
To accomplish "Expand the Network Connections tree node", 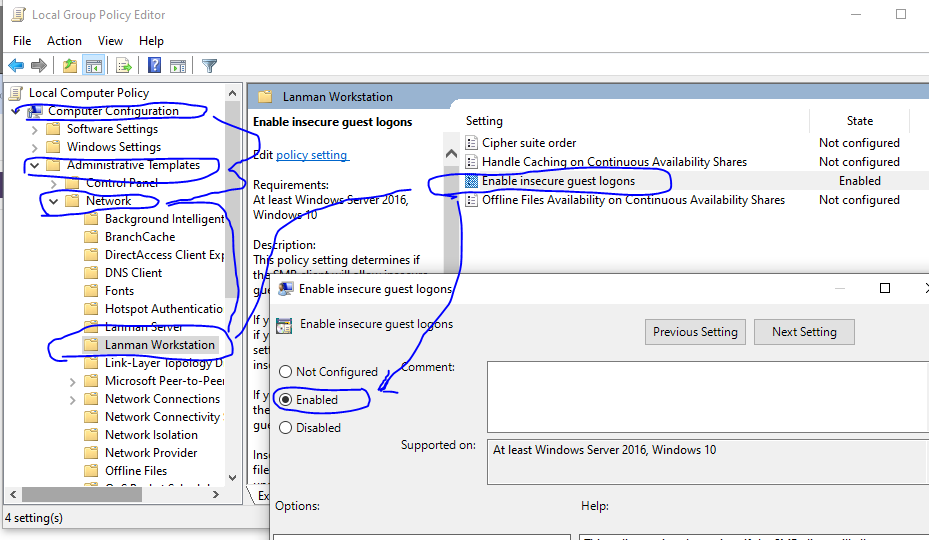I will pyautogui.click(x=73, y=399).
